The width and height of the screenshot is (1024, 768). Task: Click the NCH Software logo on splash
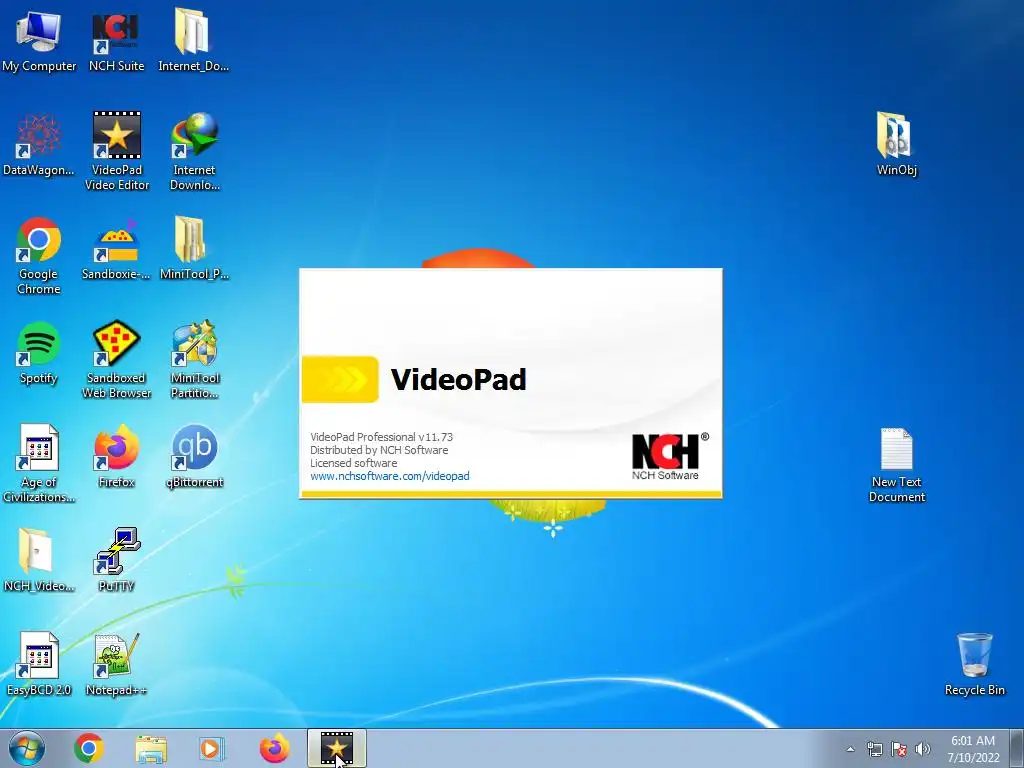click(670, 456)
